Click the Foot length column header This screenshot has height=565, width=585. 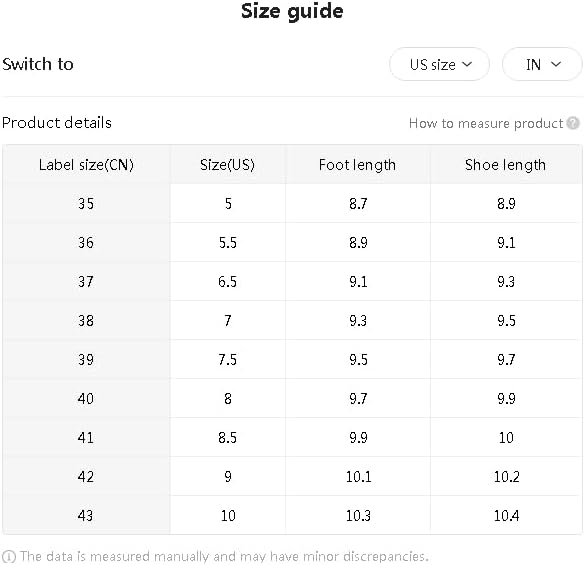(357, 165)
